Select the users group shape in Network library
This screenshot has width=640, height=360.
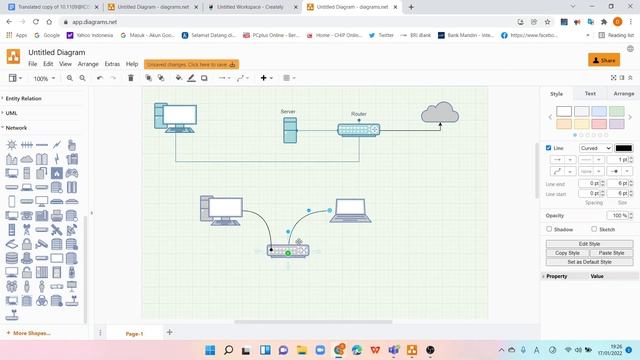coord(11,286)
